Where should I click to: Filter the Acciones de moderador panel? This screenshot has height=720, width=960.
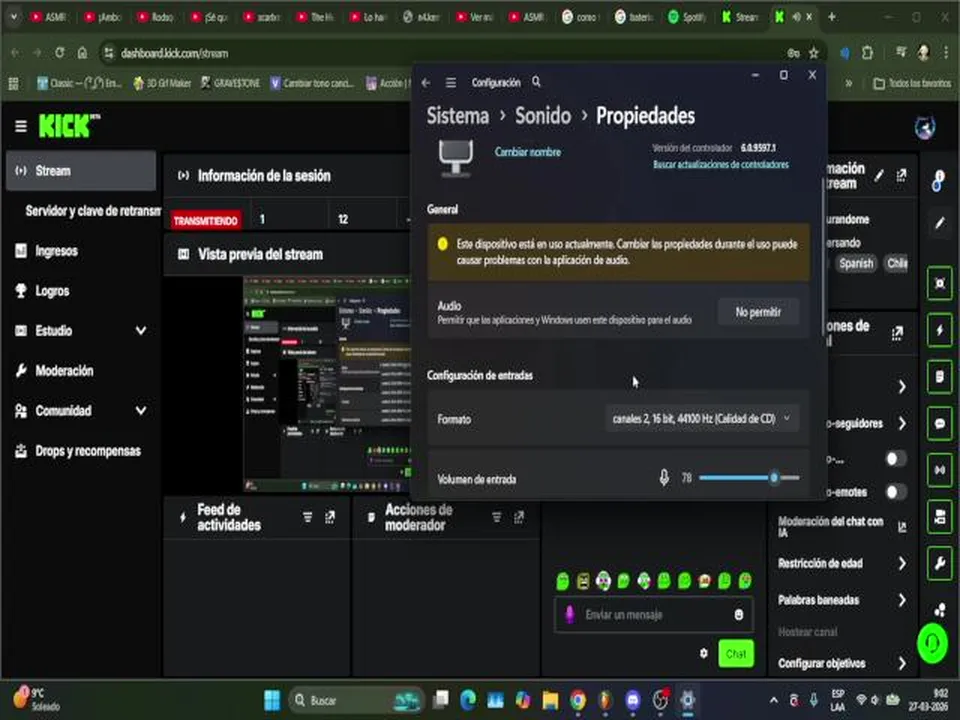click(497, 517)
